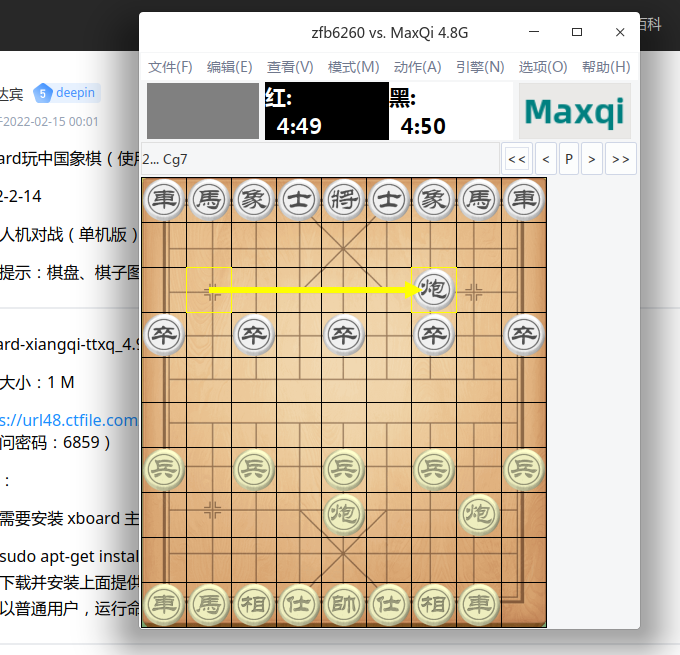
Task: Select black 卒 on the third file from left
Action: coord(254,335)
